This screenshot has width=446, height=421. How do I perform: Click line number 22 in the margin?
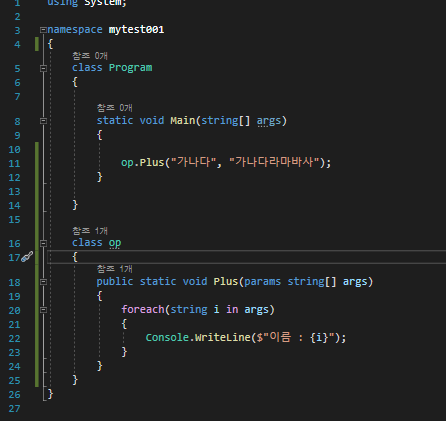[x=14, y=338]
